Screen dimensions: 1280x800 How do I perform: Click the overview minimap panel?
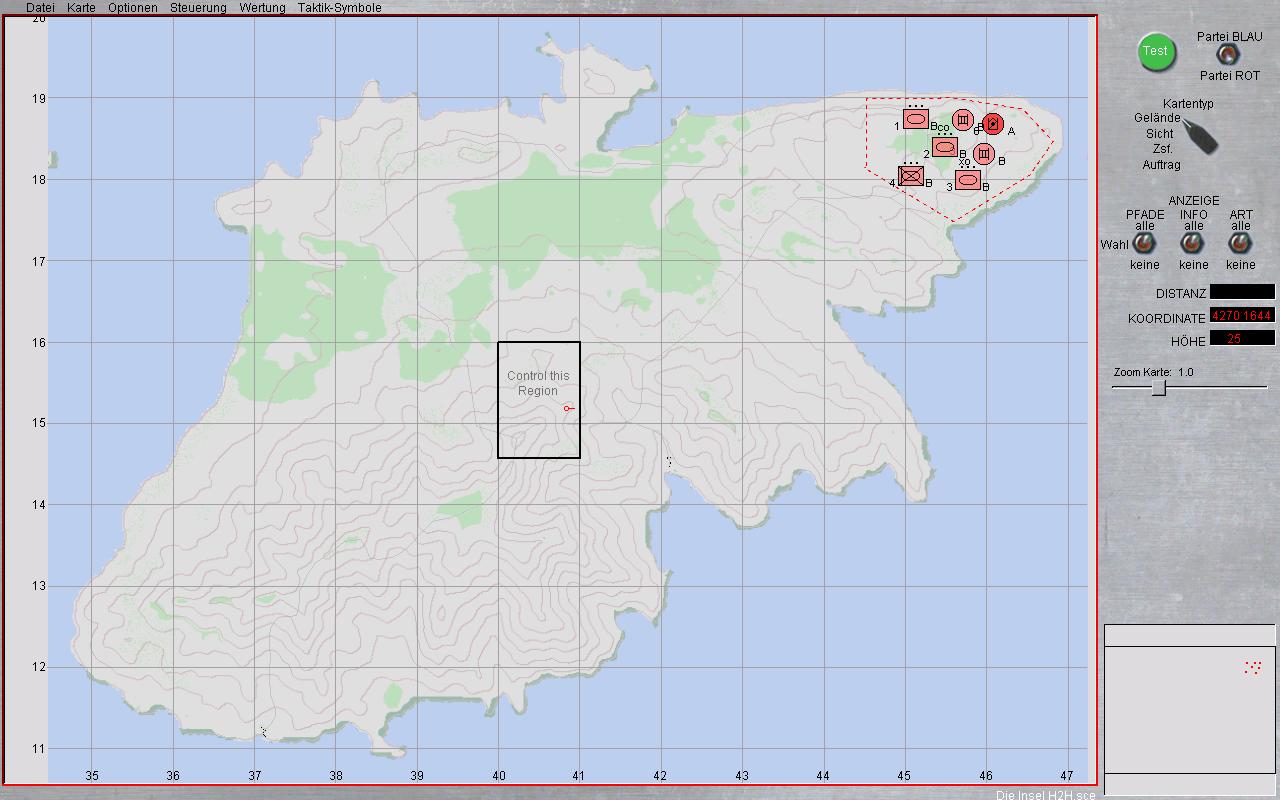(1189, 709)
